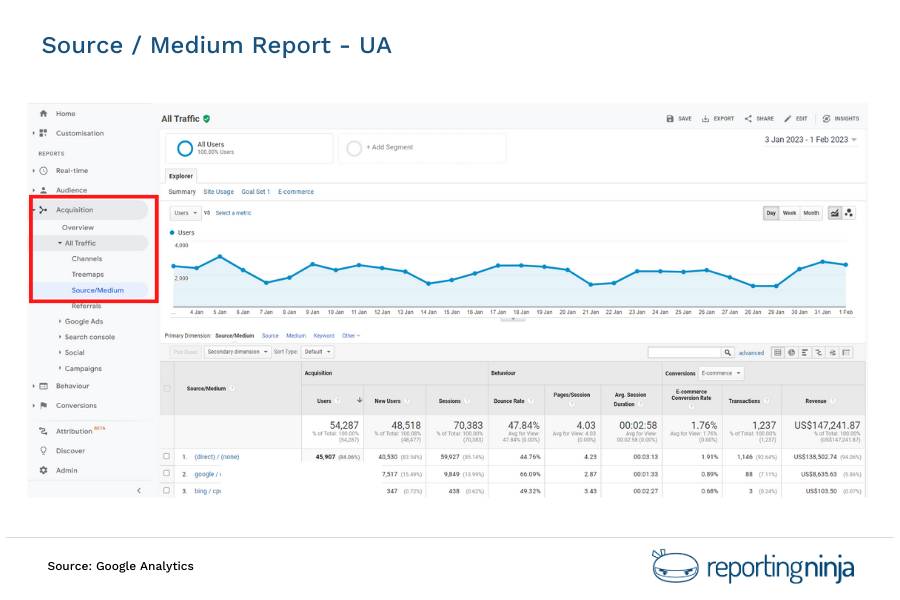
Task: Click the All Users segment circle
Action: pos(185,148)
